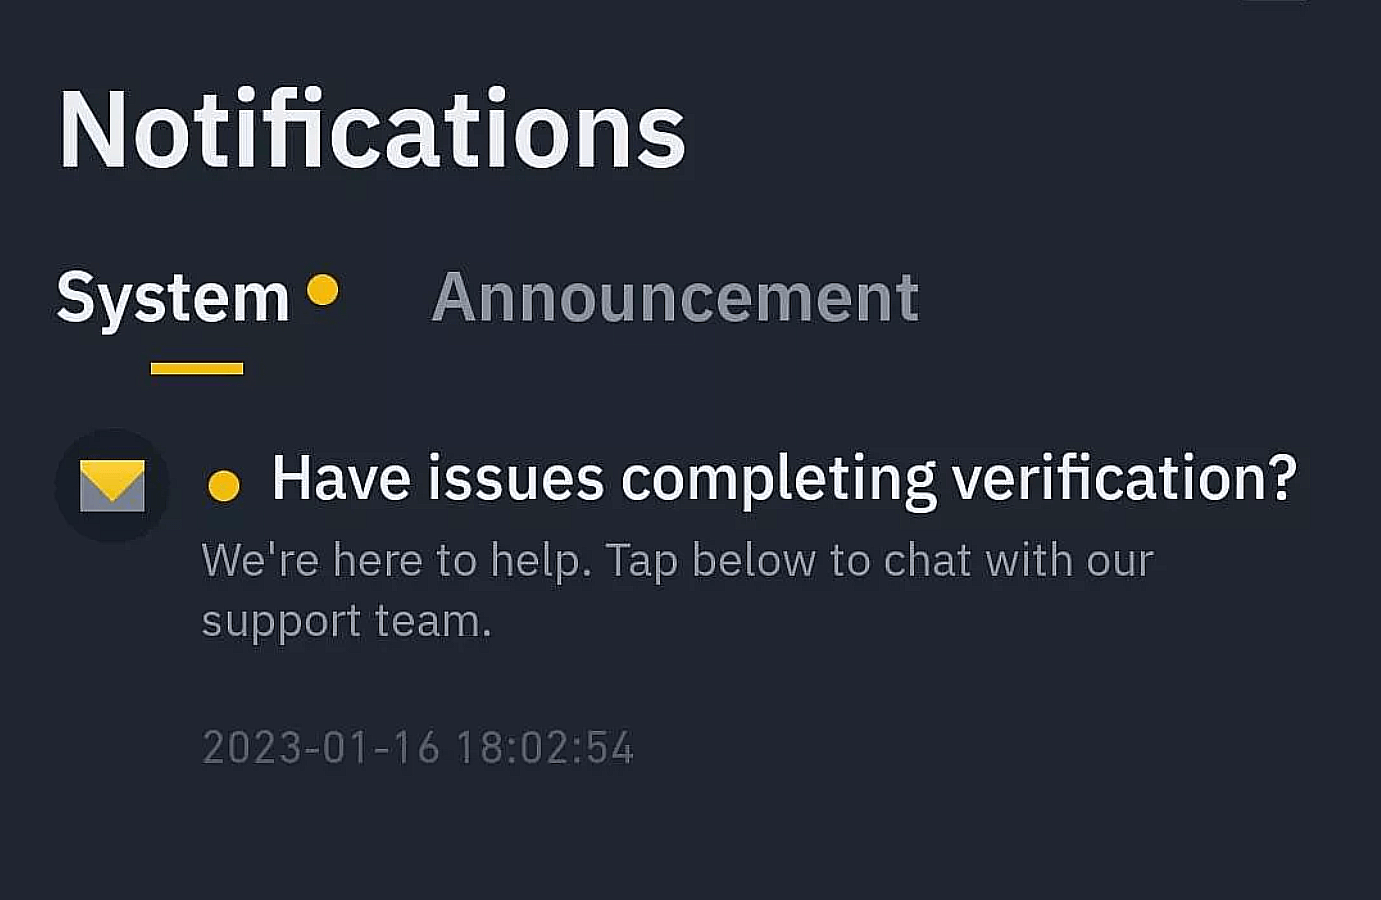Select the dark circle around the envelope

pyautogui.click(x=112, y=486)
